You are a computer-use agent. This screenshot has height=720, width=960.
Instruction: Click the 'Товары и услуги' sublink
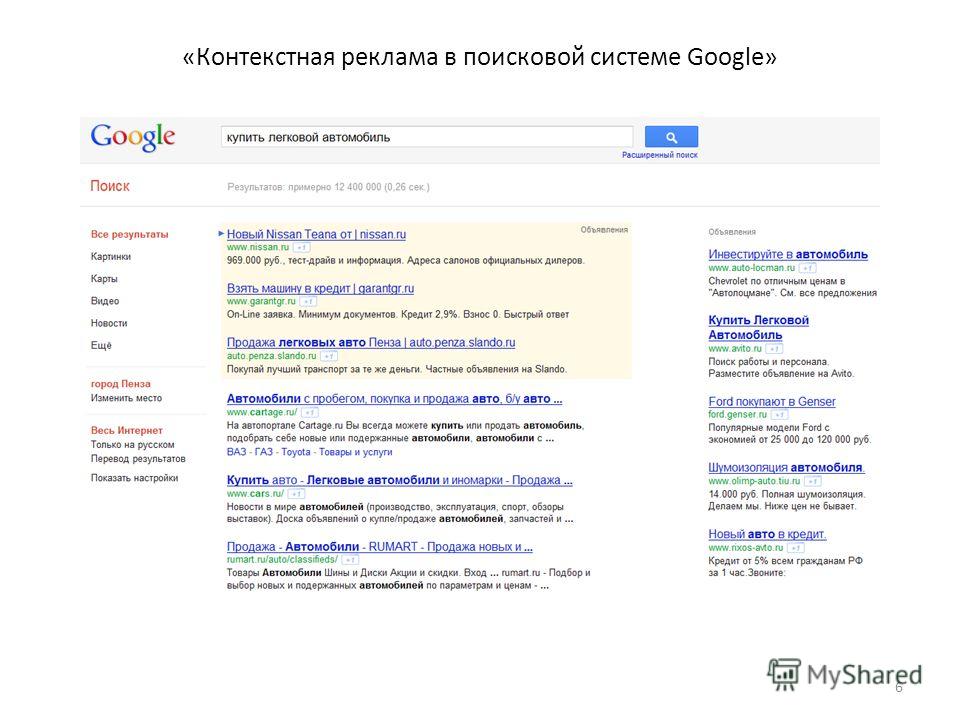[x=356, y=452]
